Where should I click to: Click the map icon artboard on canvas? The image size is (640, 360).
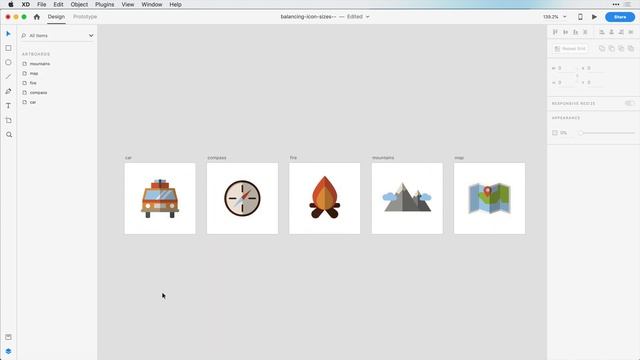[489, 198]
